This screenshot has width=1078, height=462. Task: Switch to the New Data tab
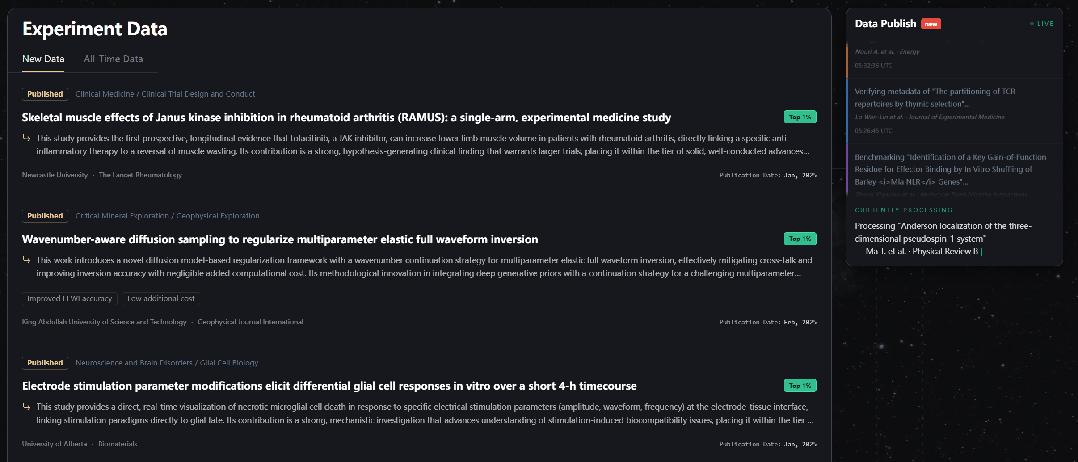pos(43,59)
